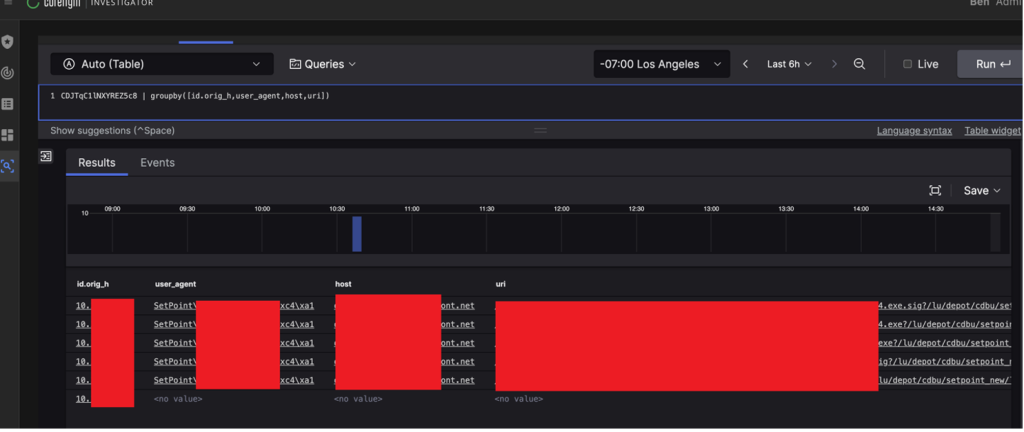
Task: Open the Save dropdown menu
Action: [x=981, y=191]
